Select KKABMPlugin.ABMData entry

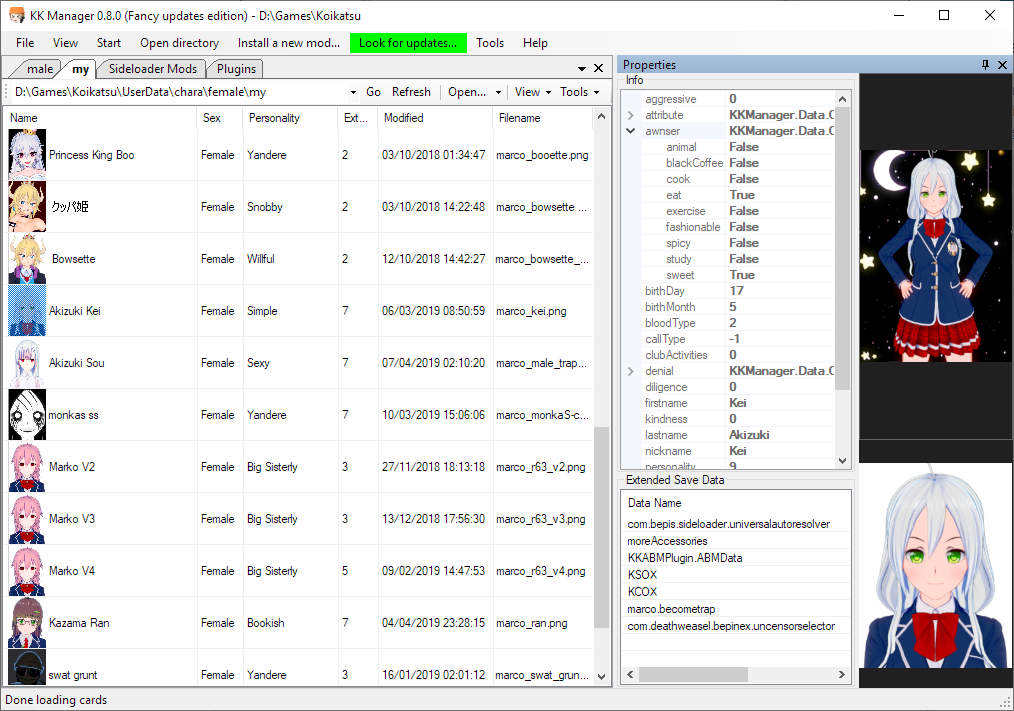685,558
